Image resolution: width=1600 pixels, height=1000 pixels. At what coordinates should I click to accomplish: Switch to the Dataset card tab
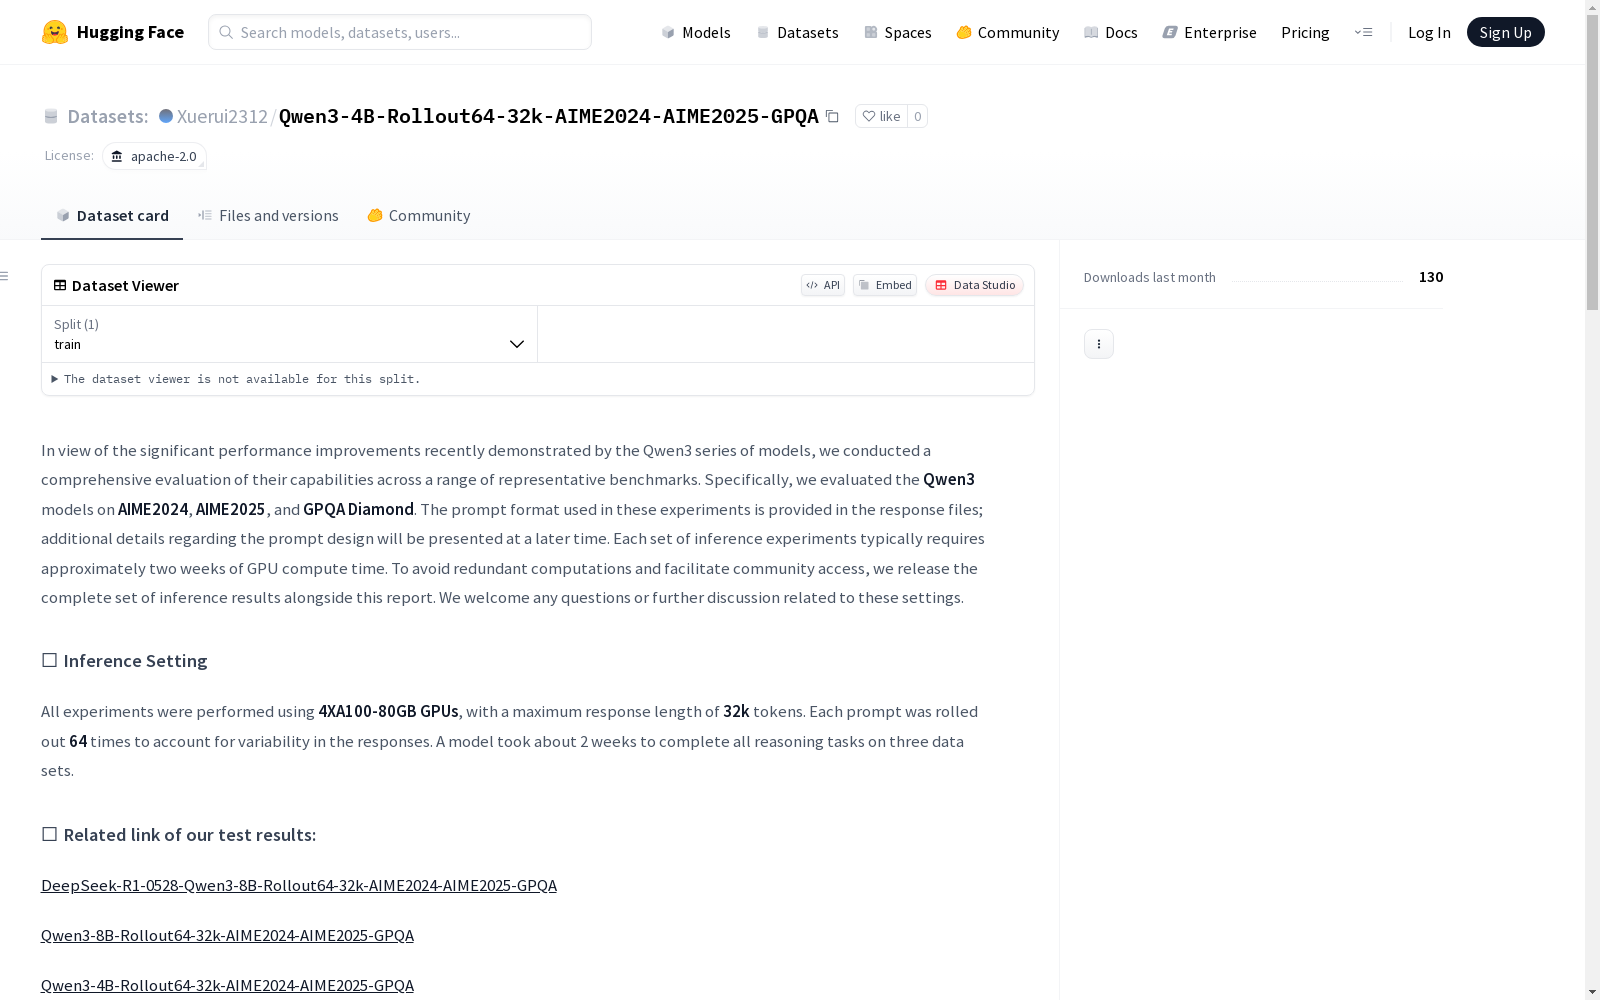point(112,215)
